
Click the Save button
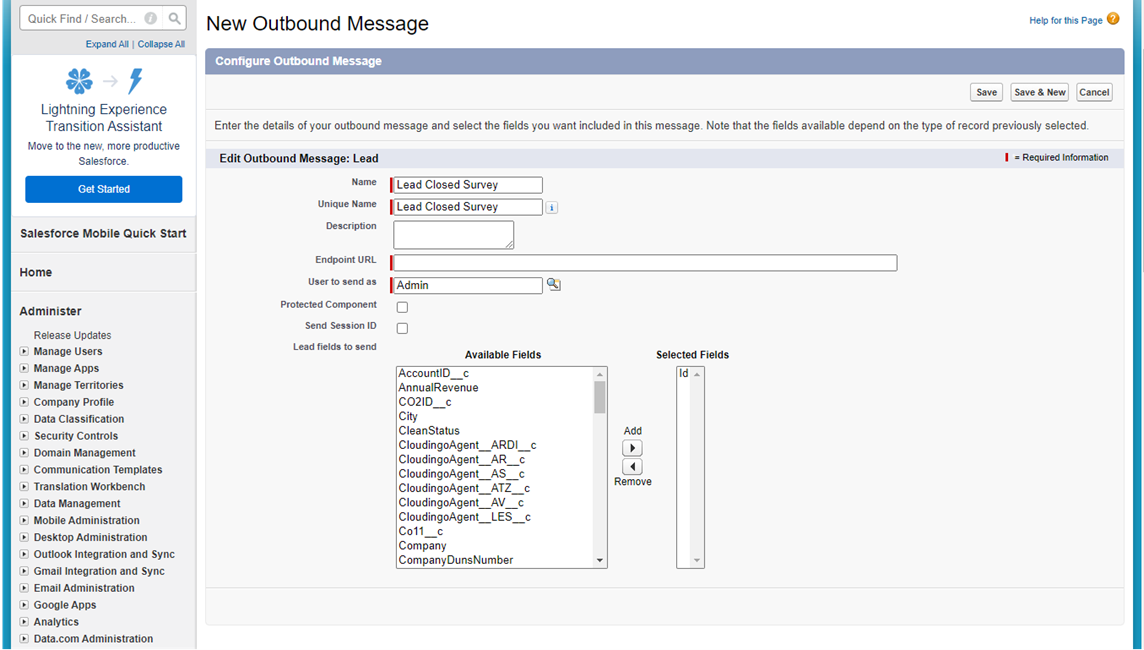click(x=986, y=92)
